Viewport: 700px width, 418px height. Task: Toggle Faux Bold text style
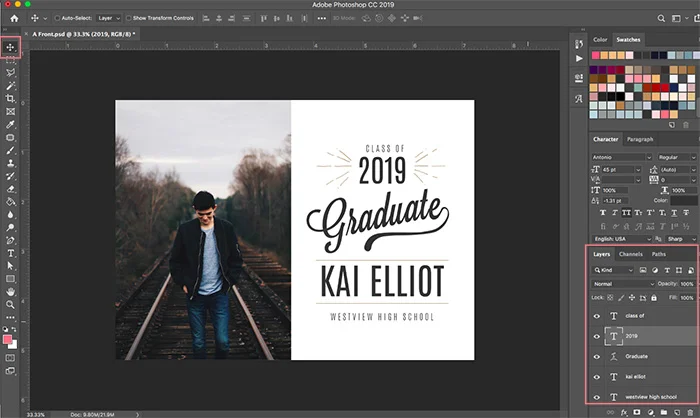click(x=603, y=213)
